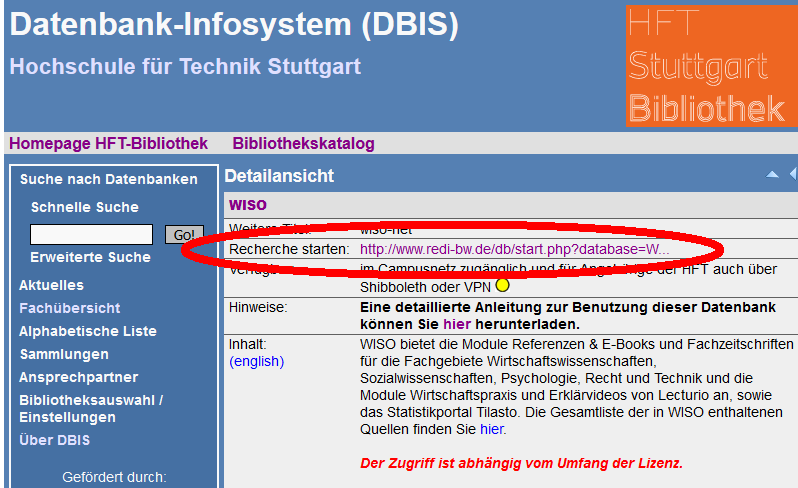Viewport: 798px width, 488px height.
Task: Switch content to (english)
Action: (256, 361)
